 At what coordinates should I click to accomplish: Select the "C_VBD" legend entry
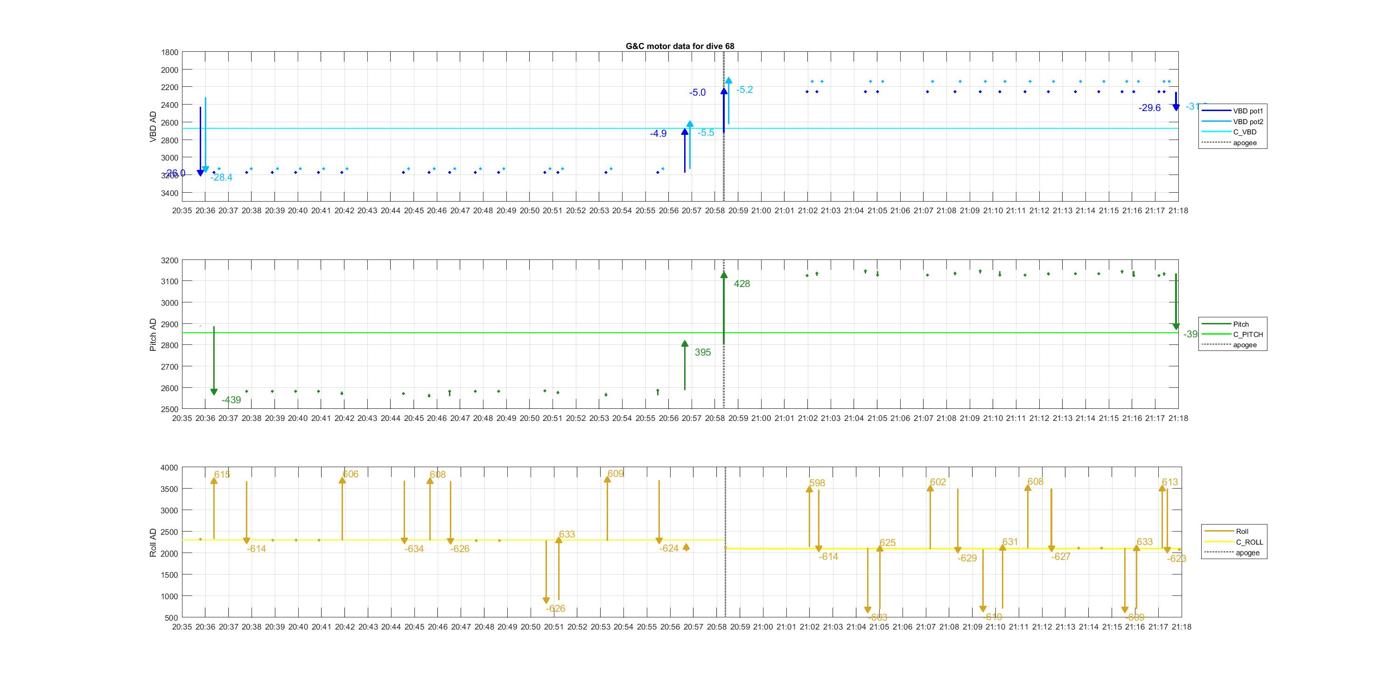(1227, 132)
